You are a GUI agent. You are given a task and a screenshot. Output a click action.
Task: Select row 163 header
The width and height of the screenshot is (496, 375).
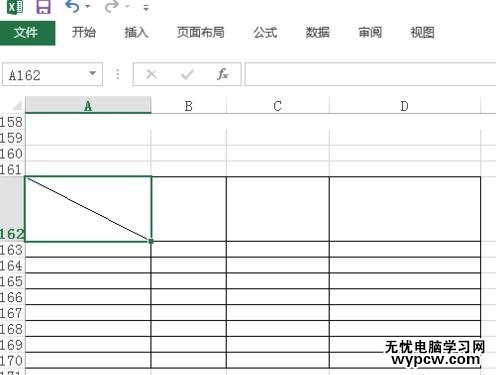point(12,250)
